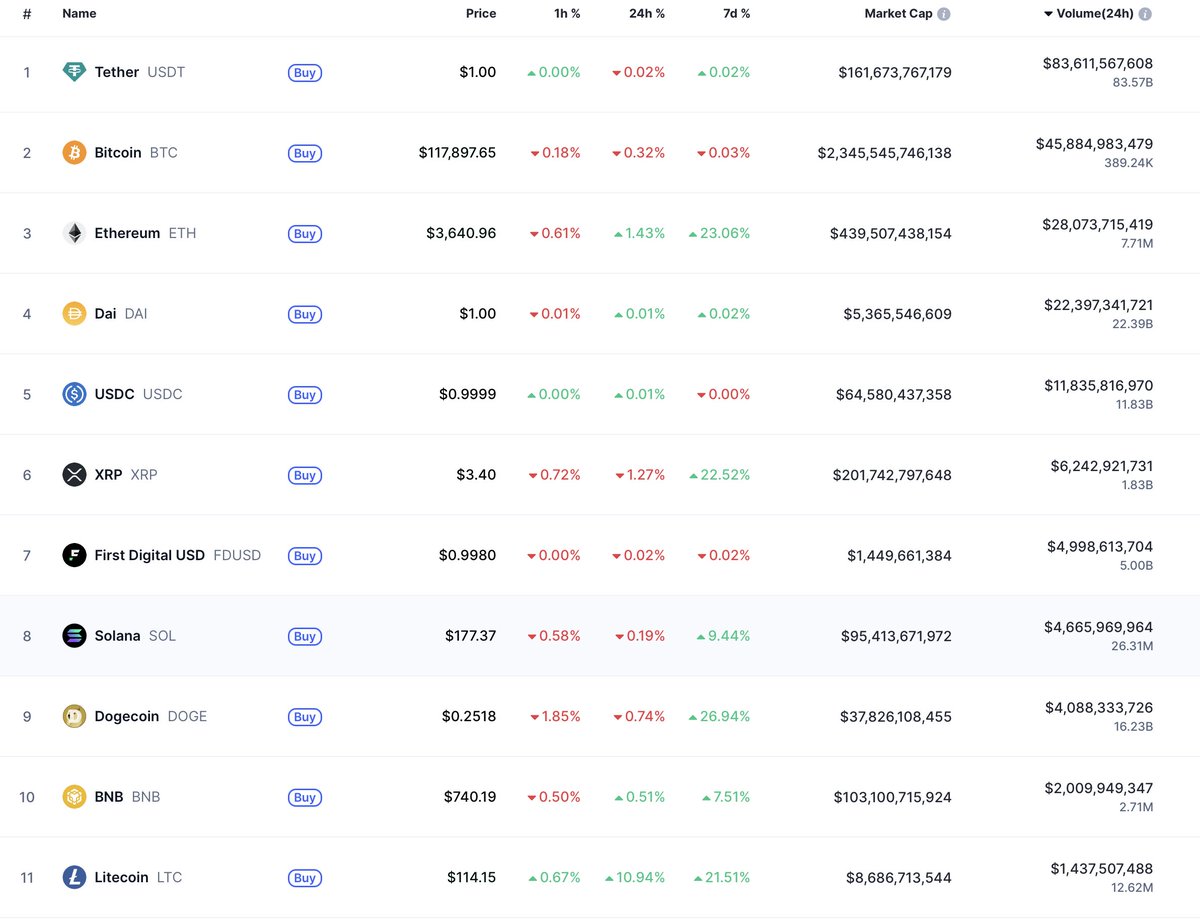Click Dogecoin 1h change 1.85%

[556, 716]
